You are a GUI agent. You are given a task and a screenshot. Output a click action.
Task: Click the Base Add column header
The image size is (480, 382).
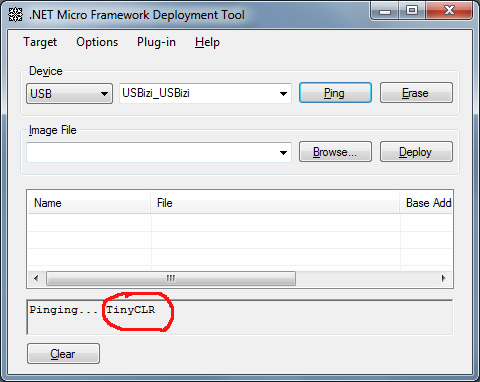pos(426,203)
